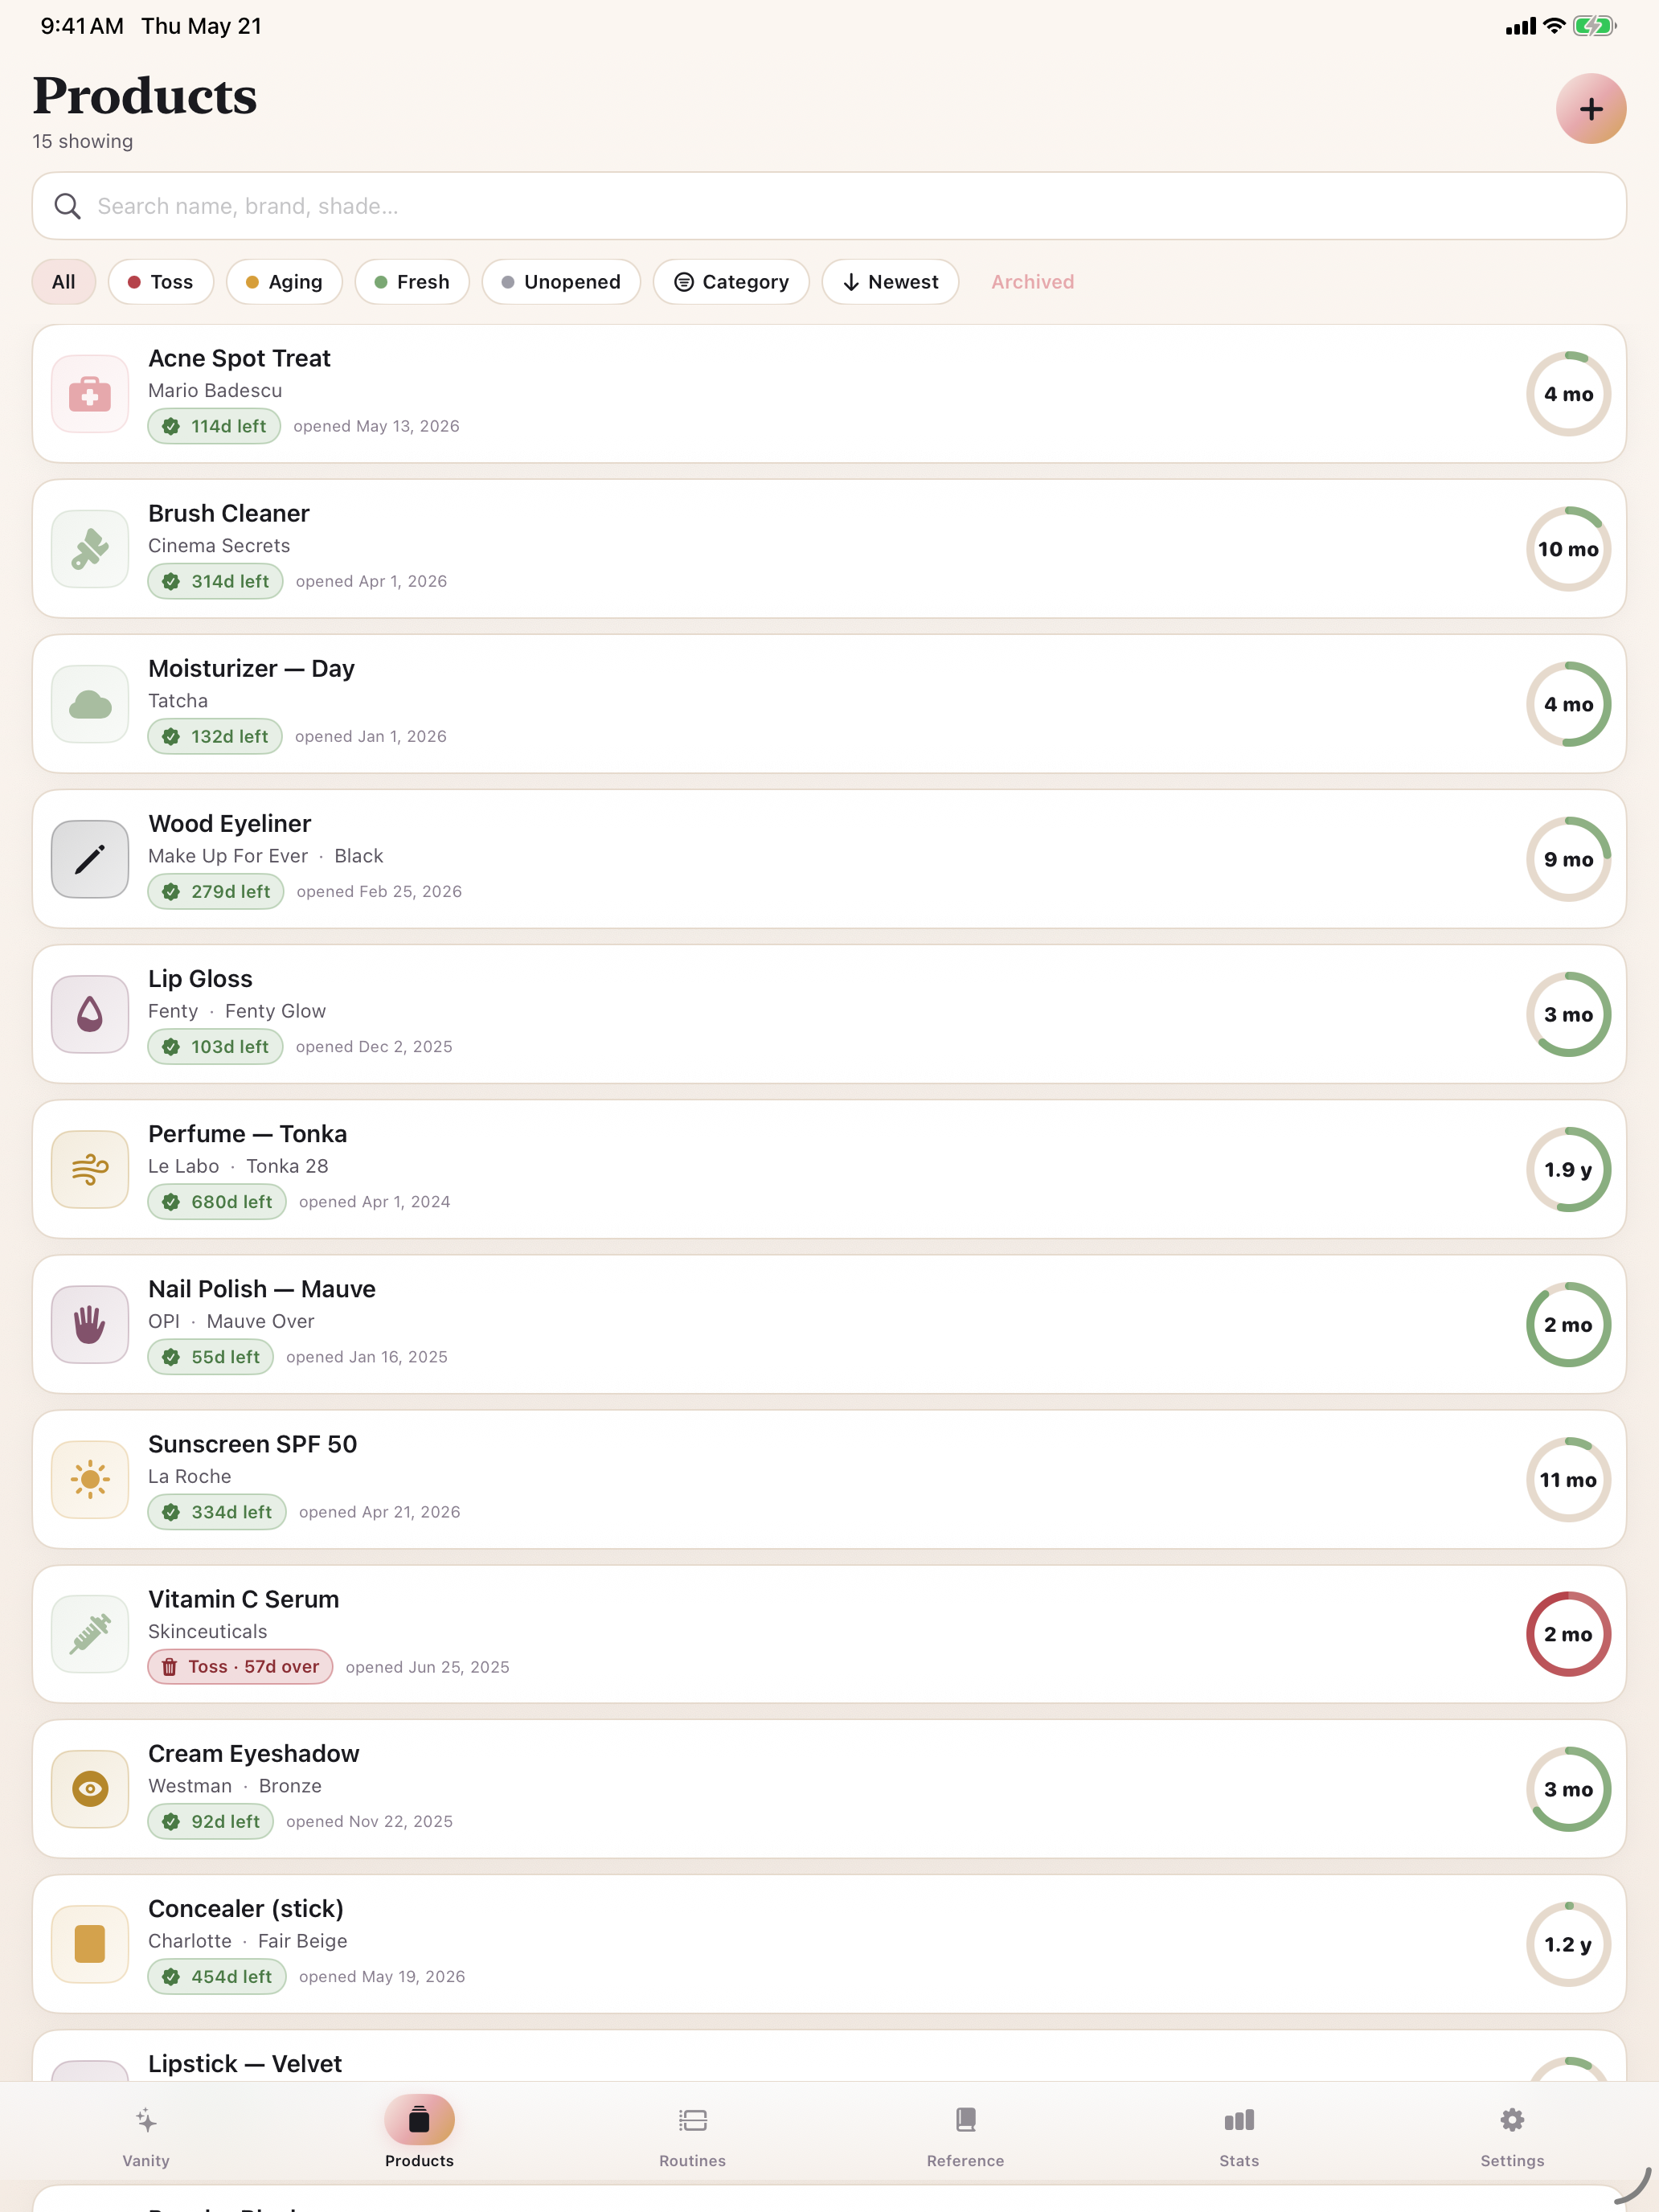
Task: Tap the plus button to add product
Action: pos(1590,109)
